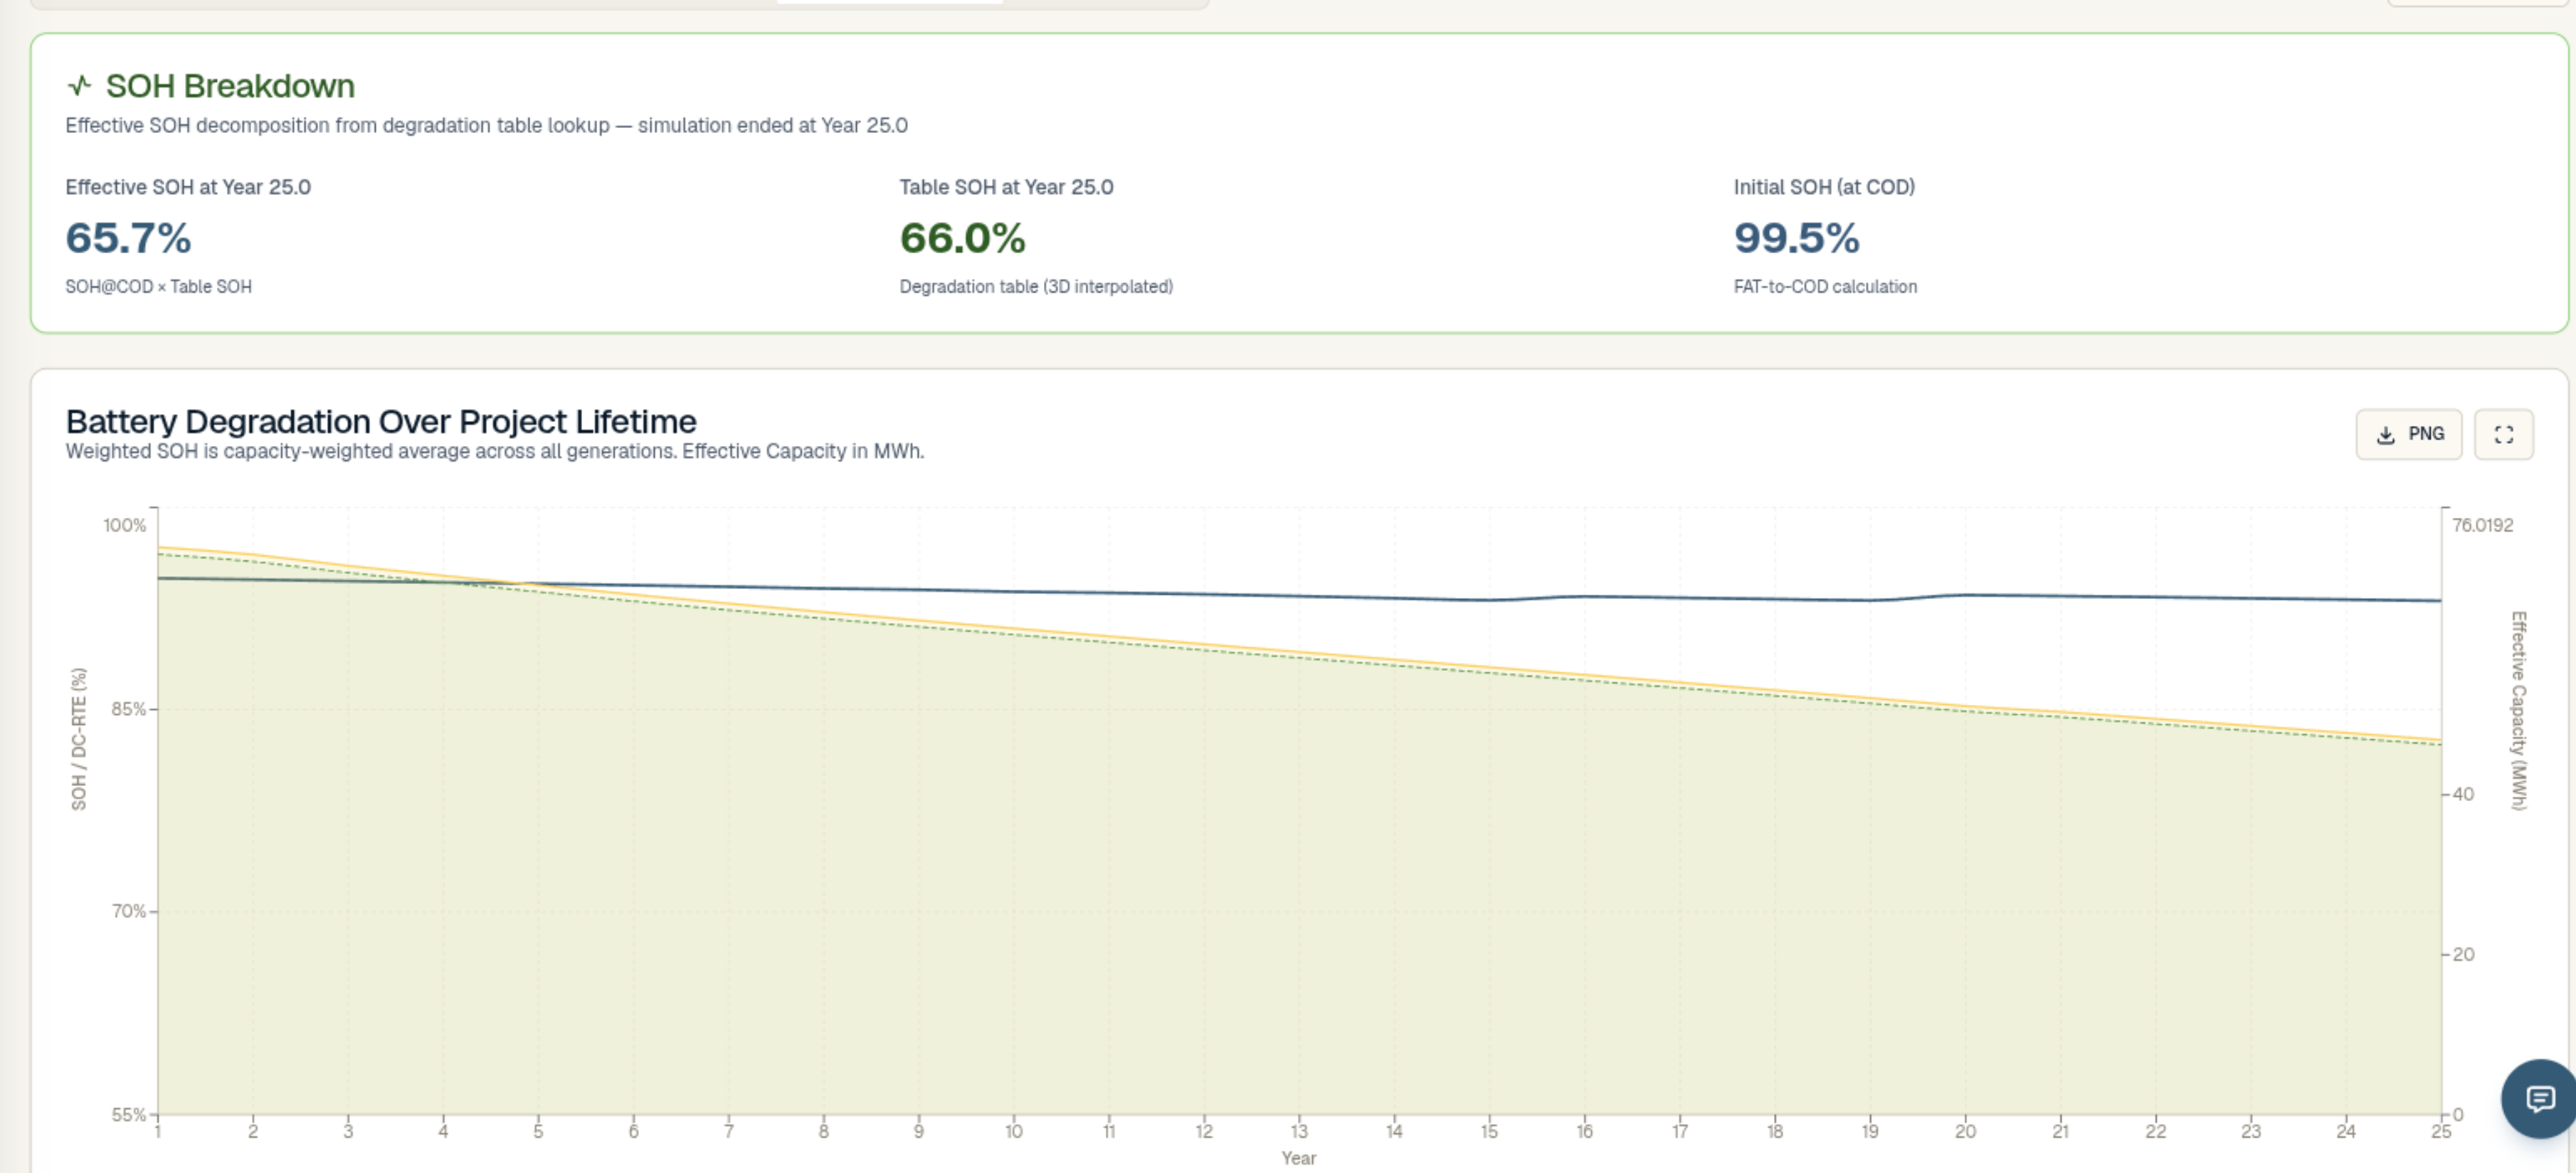The height and width of the screenshot is (1173, 2576).
Task: Click the FAT-to-COD calculation caption
Action: point(1825,286)
